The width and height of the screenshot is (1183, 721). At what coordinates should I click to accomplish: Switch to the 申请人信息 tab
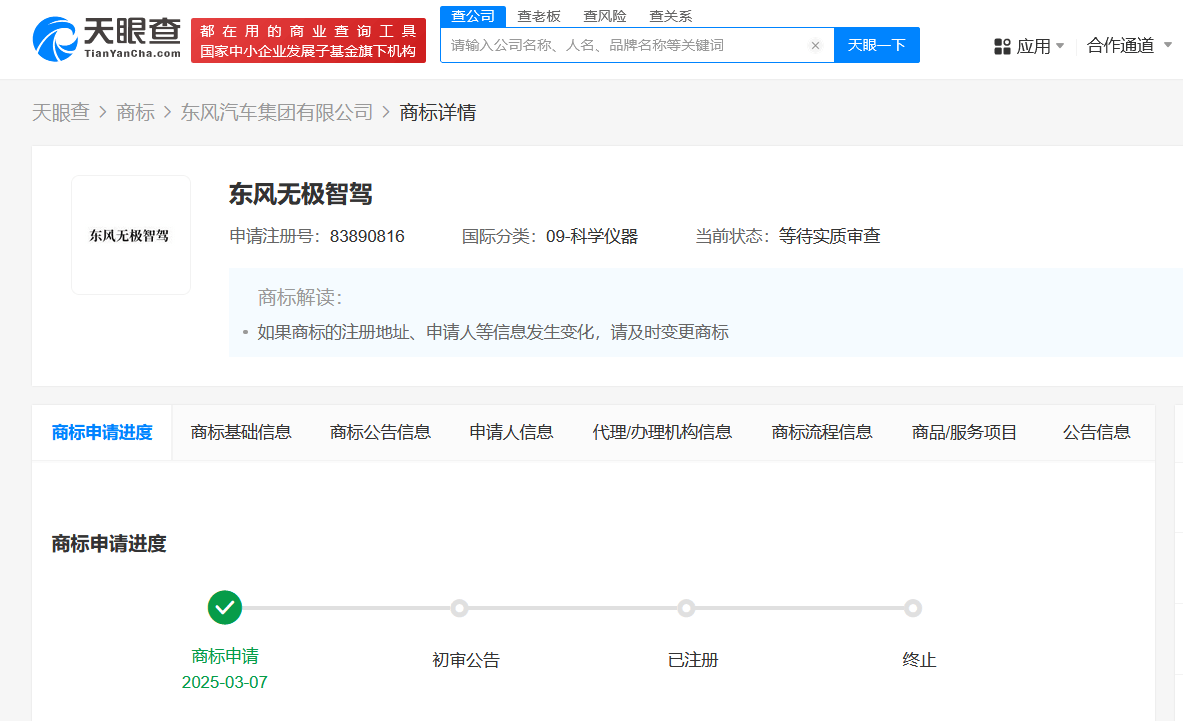pos(511,432)
